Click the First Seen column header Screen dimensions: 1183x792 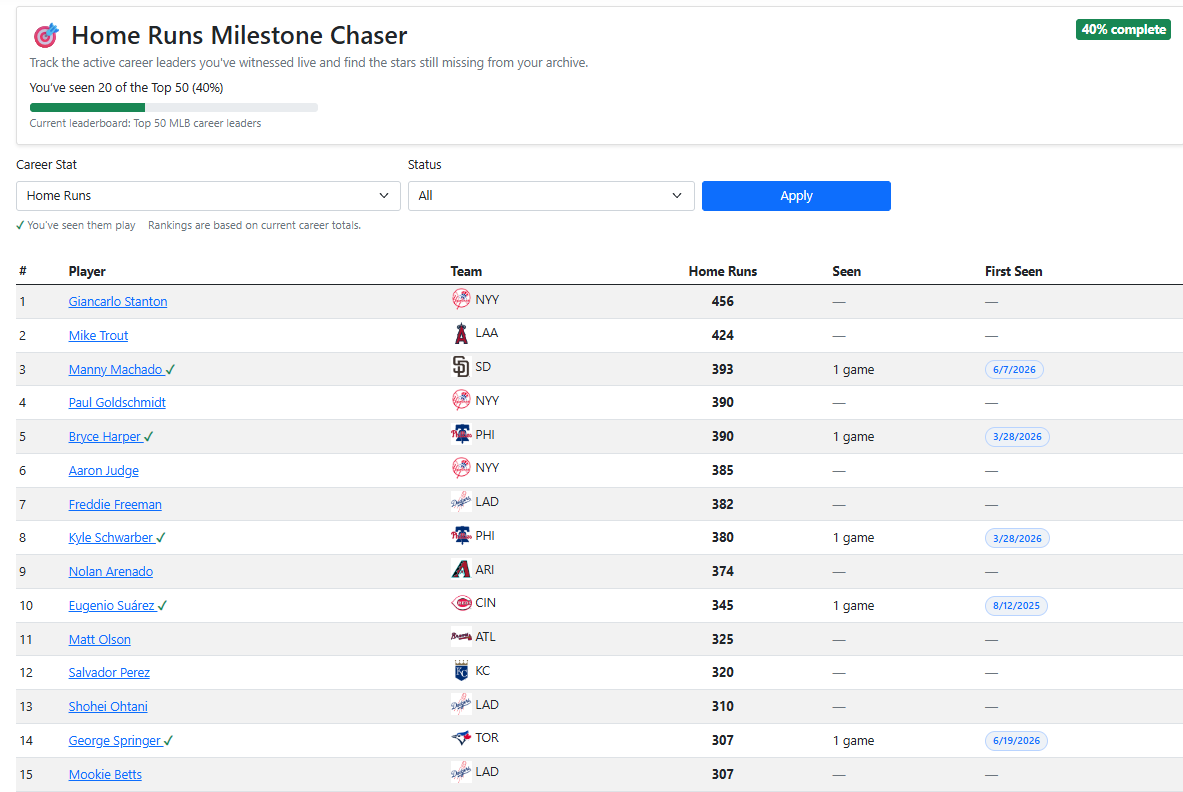point(1013,272)
